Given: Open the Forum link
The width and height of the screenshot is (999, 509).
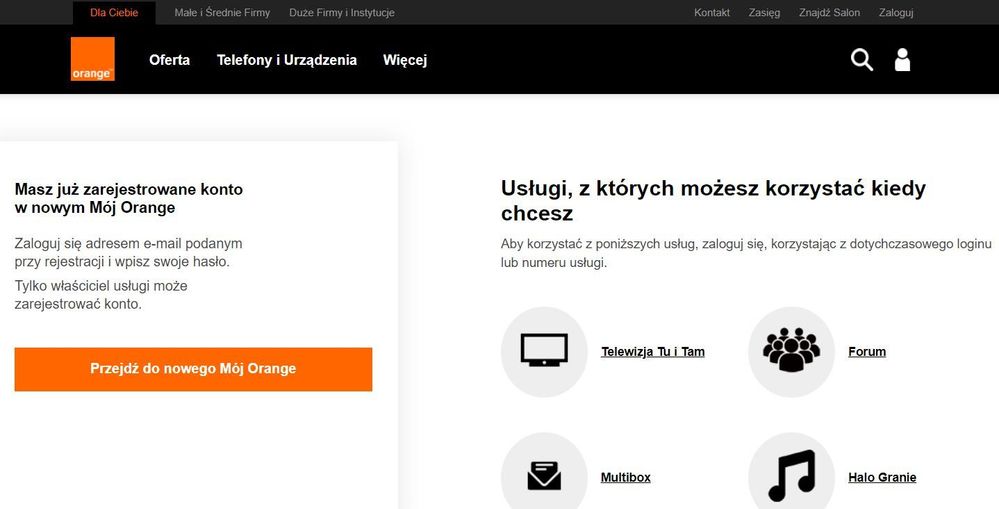Looking at the screenshot, I should [866, 352].
